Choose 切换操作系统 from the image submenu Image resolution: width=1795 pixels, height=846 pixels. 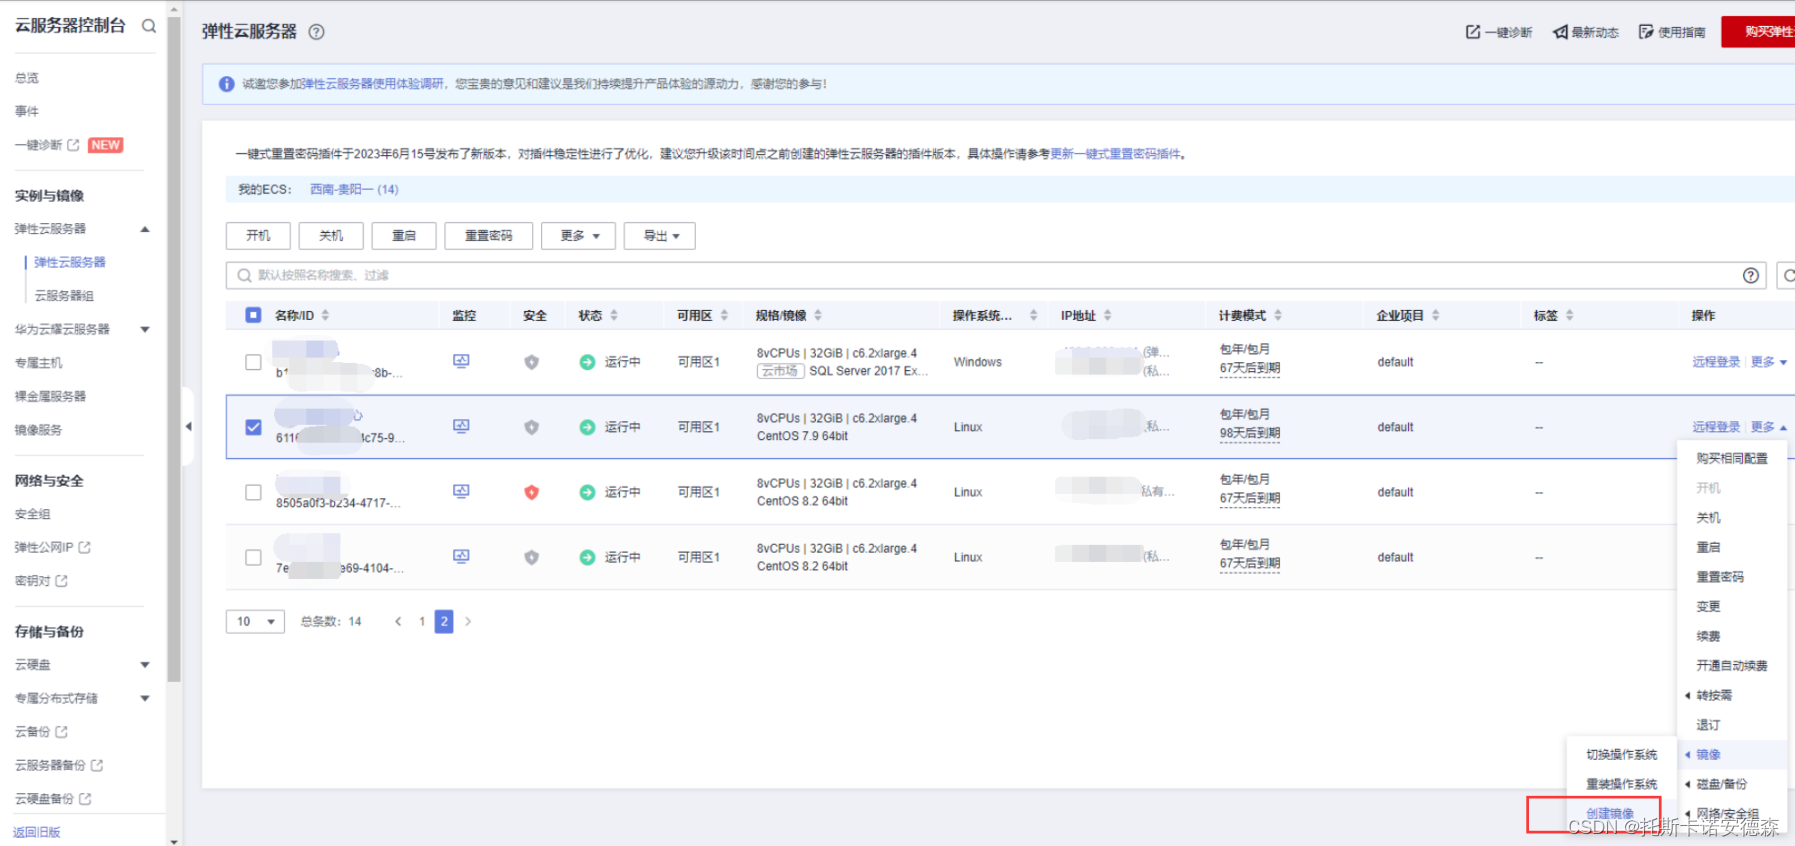1621,754
